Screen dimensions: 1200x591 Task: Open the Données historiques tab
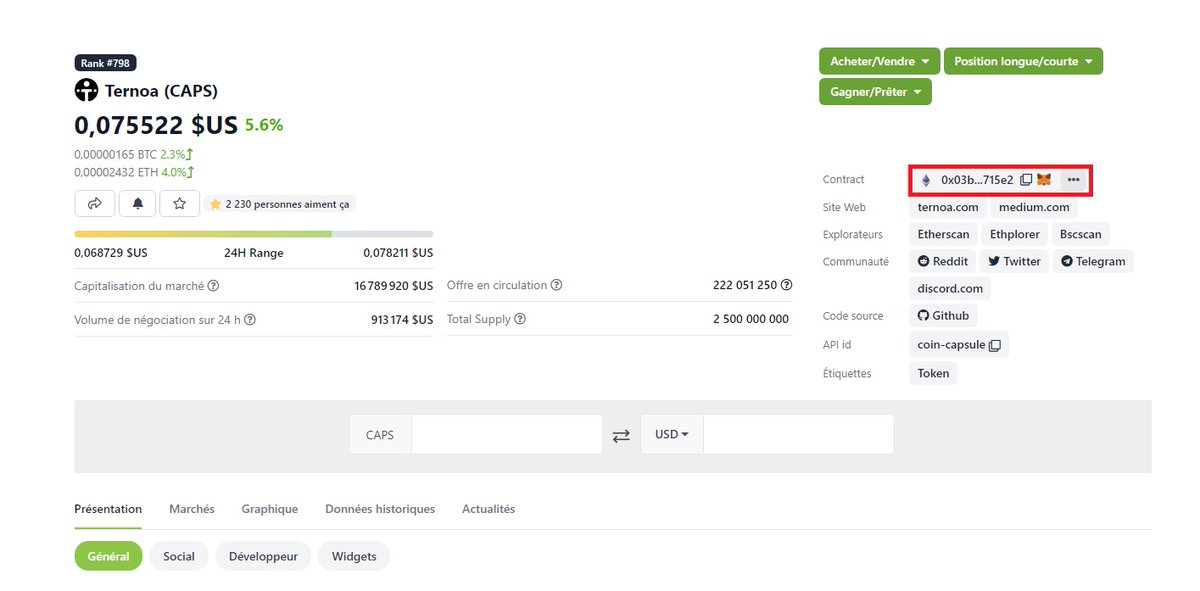pos(380,509)
